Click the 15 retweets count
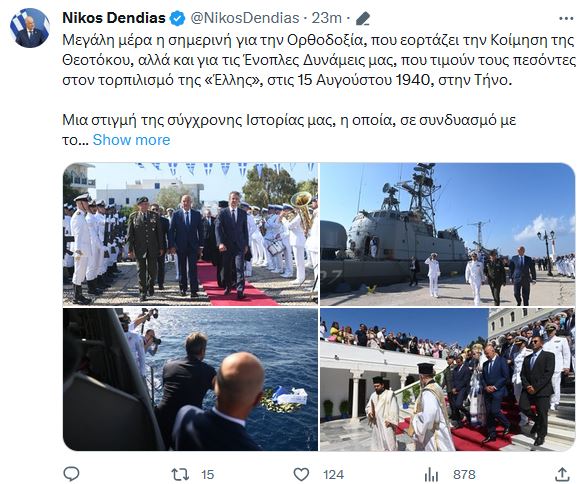The image size is (577, 484). (208, 474)
